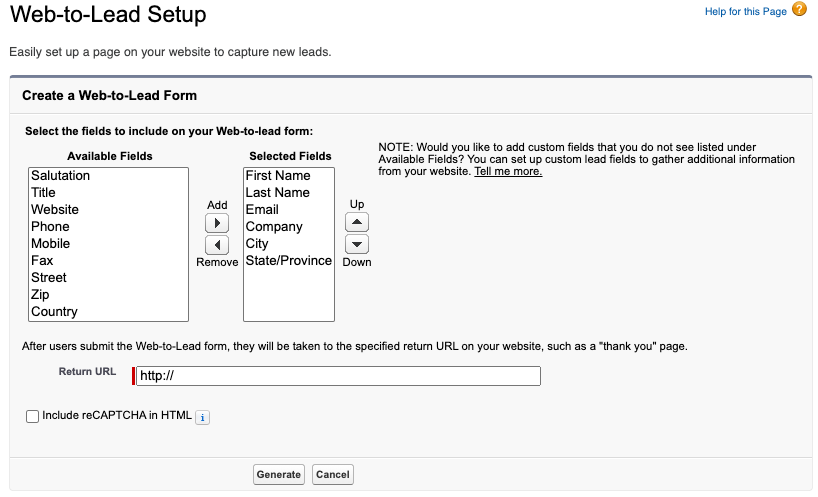Select Company in Selected Fields
Image resolution: width=818 pixels, height=497 pixels.
274,227
